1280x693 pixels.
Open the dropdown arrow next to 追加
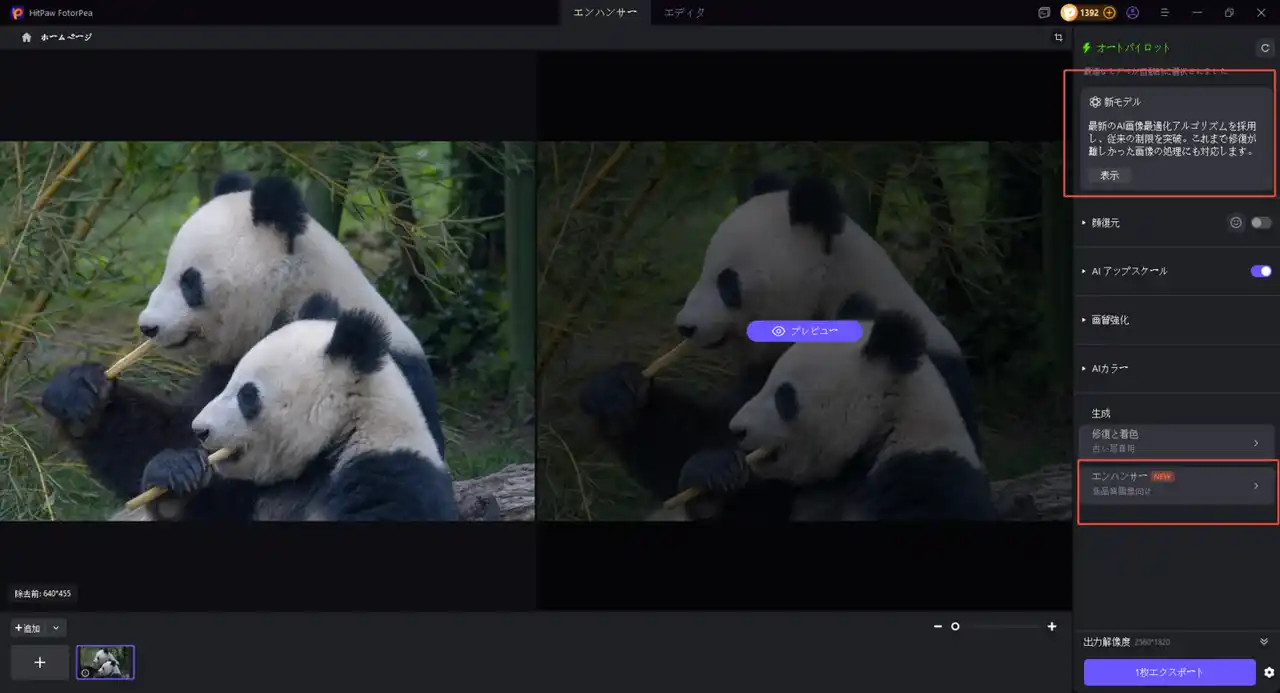click(x=56, y=628)
